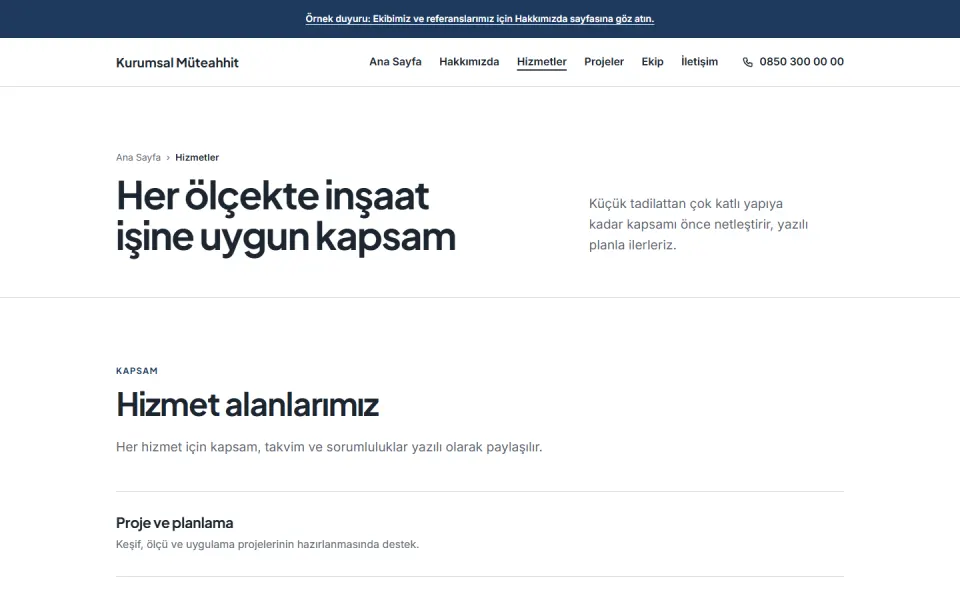Open the Hakkımızda menu item
This screenshot has width=960, height=600.
click(469, 61)
